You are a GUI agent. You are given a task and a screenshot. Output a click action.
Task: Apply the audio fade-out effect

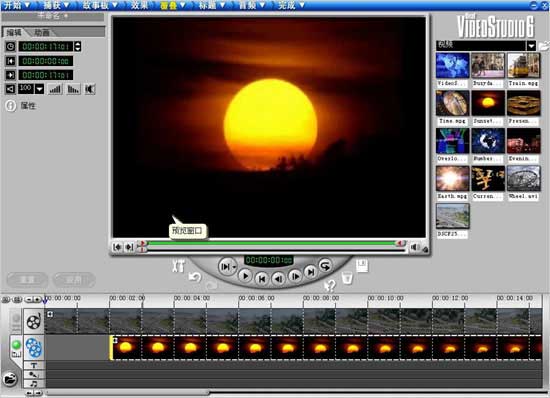tap(73, 89)
